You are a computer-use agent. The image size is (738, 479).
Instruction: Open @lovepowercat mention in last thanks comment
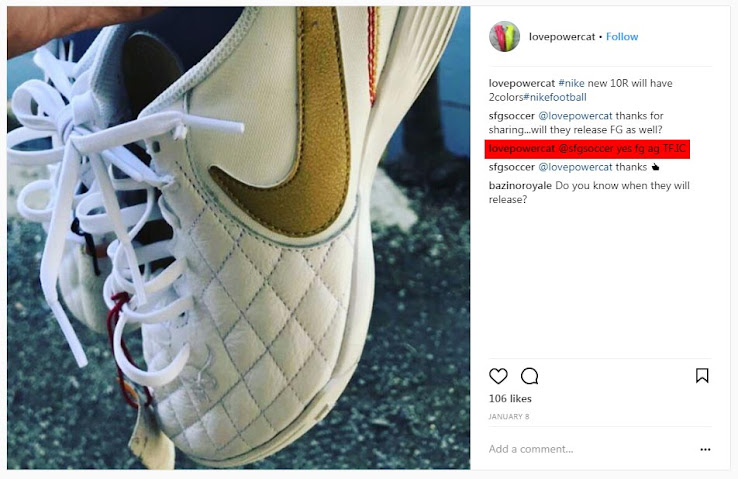(575, 167)
